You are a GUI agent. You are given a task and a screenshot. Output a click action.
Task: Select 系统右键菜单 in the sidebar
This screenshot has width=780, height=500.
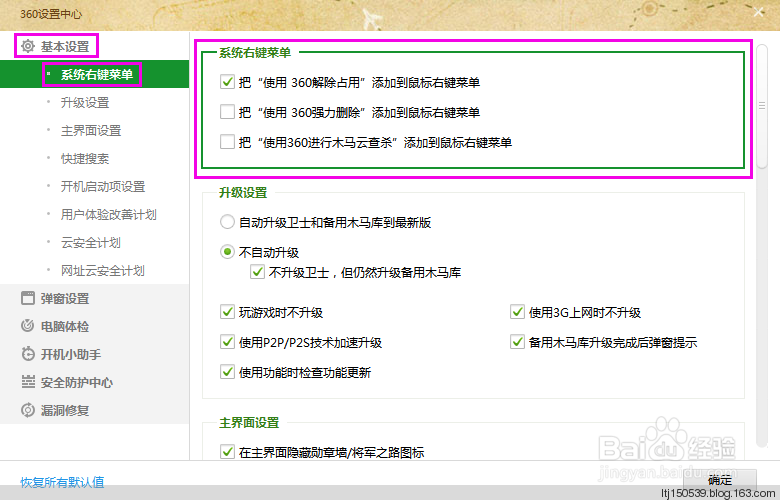coord(95,74)
